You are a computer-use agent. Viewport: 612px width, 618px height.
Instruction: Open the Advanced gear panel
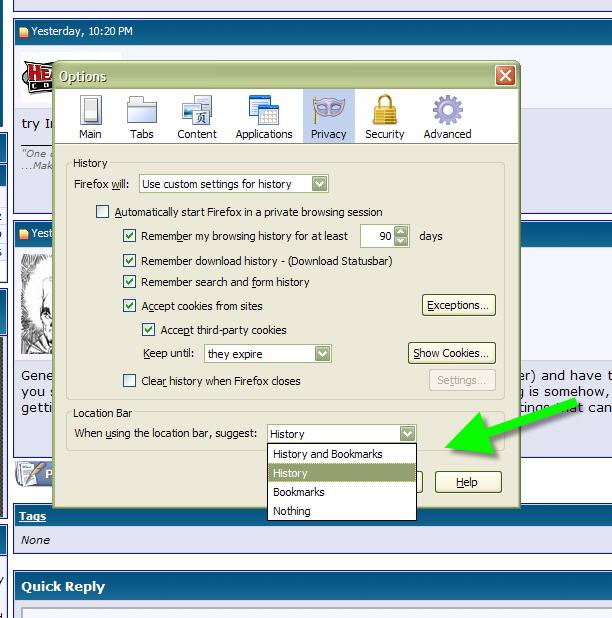(447, 117)
